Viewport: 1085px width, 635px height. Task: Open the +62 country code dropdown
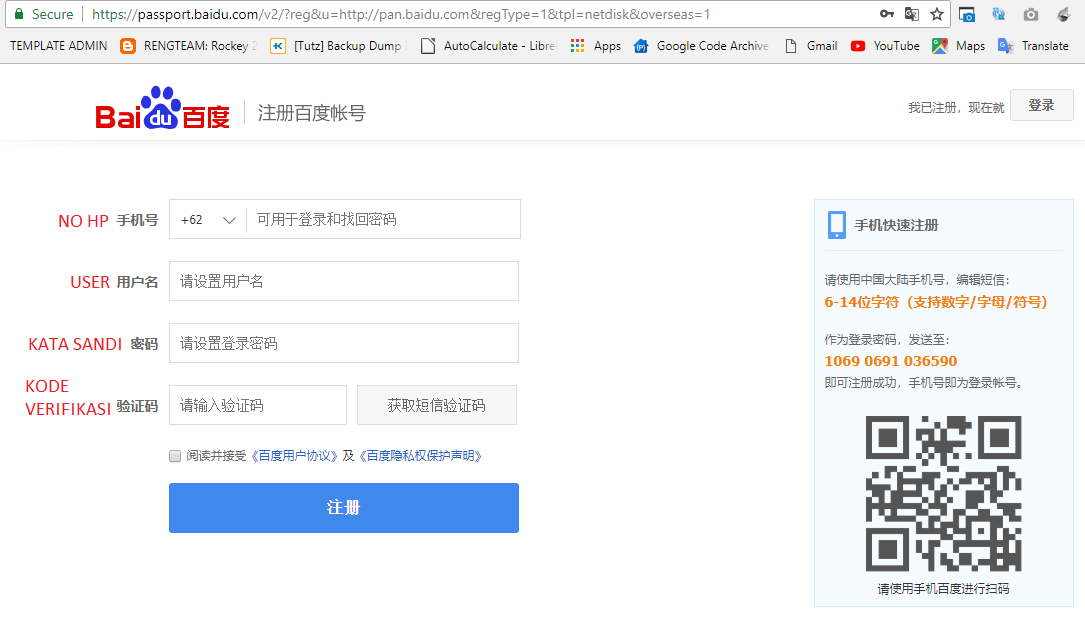coord(207,219)
